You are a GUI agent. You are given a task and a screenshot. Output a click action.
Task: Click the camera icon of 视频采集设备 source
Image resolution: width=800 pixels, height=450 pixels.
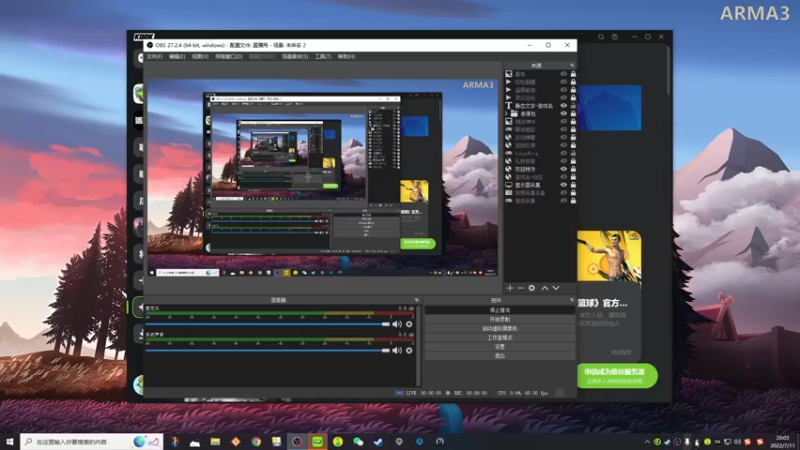pos(509,193)
